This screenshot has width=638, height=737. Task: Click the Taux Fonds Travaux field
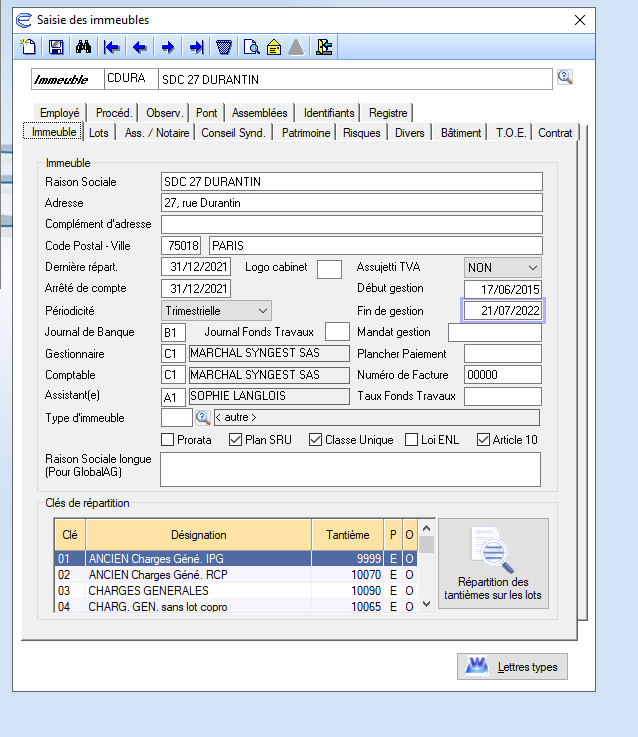point(503,396)
